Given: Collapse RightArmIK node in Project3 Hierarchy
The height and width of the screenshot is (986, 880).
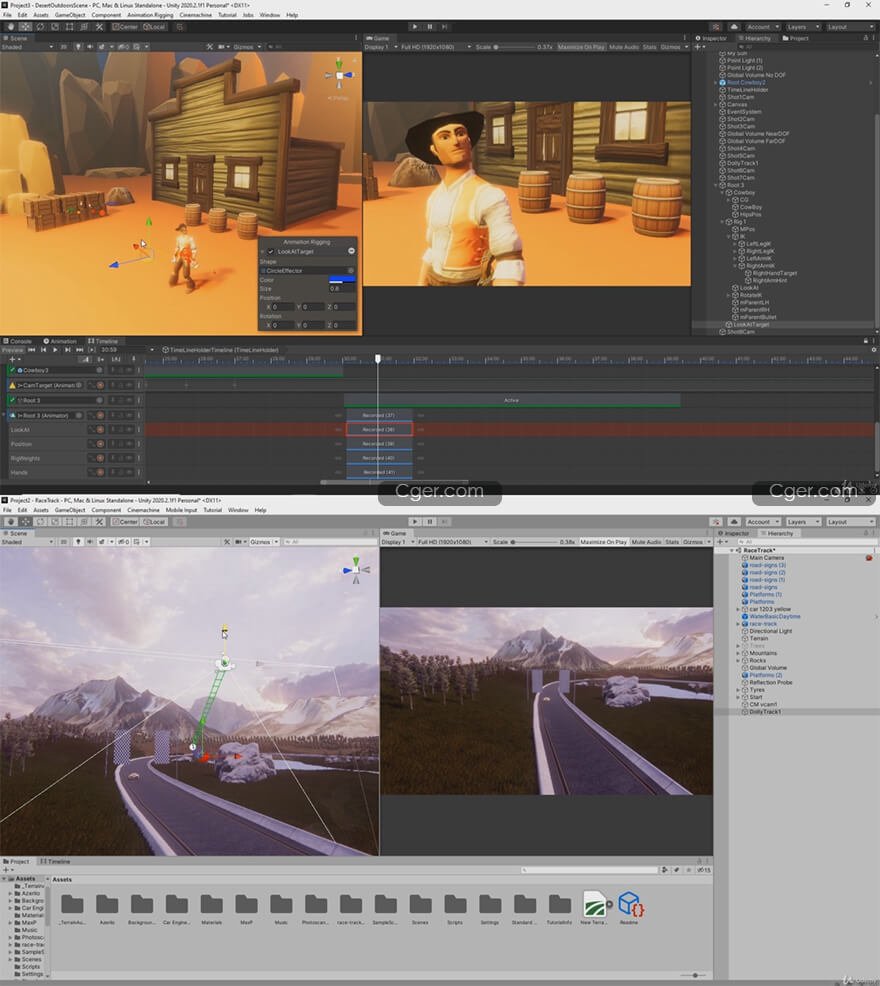Looking at the screenshot, I should pos(734,266).
